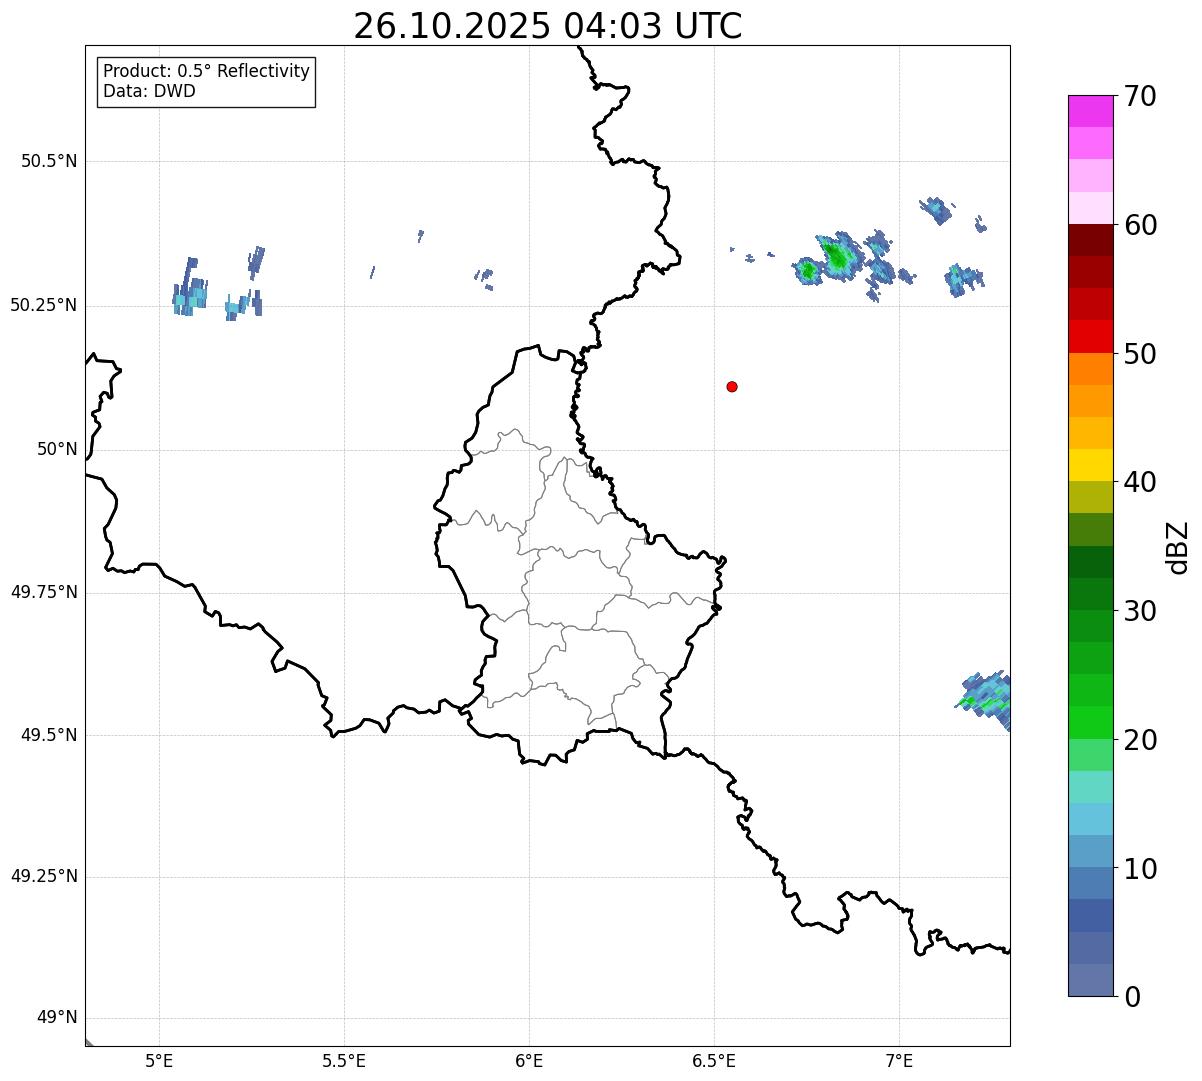This screenshot has width=1202, height=1081.
Task: Select the 'Data: DWD' line
Action: tap(149, 91)
